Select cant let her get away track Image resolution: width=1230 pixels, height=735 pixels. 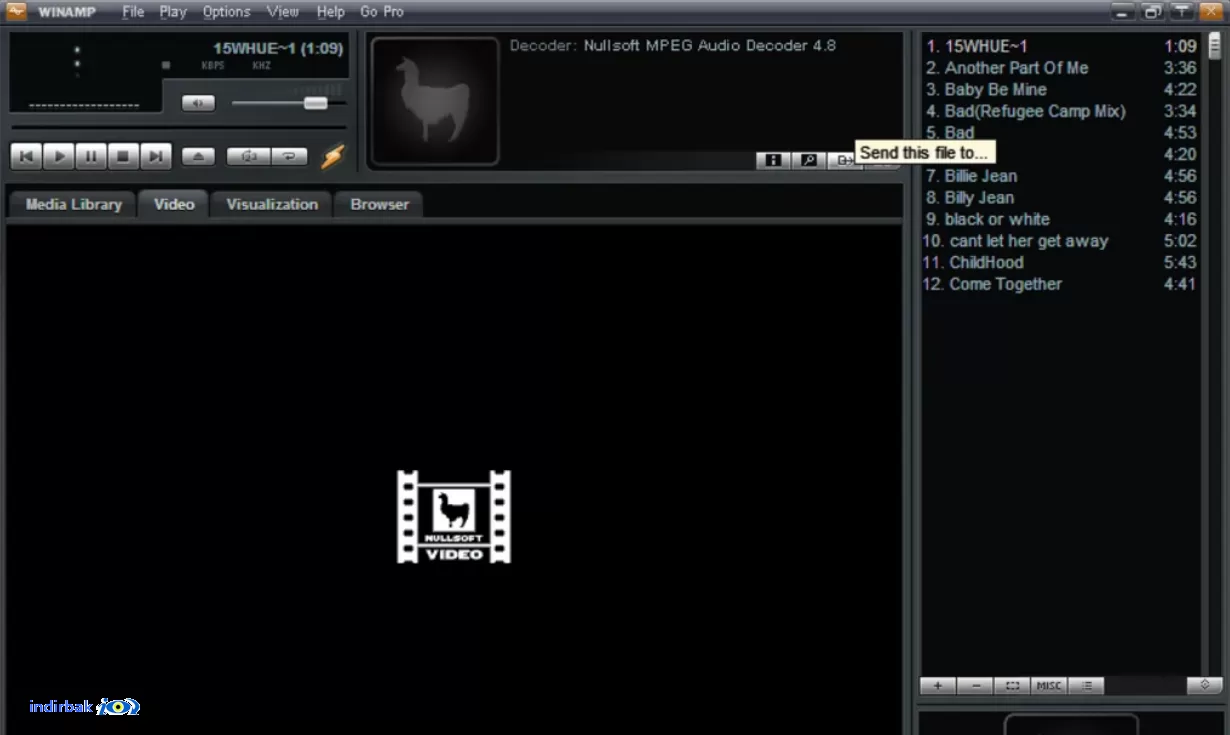1060,241
